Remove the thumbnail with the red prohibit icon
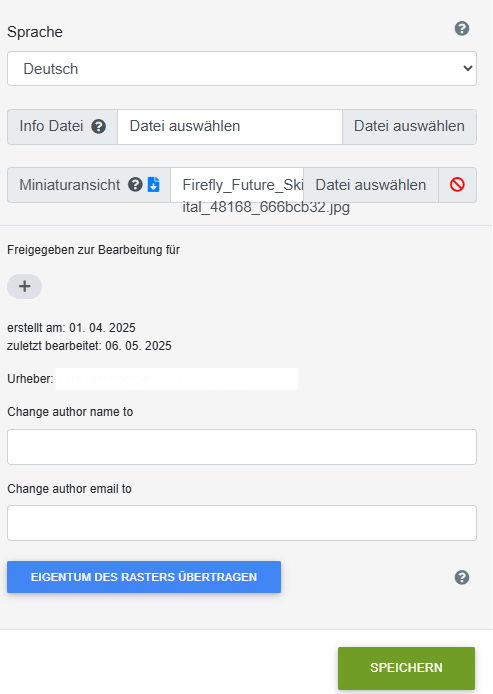Screen dimensions: 493x694 [457, 185]
